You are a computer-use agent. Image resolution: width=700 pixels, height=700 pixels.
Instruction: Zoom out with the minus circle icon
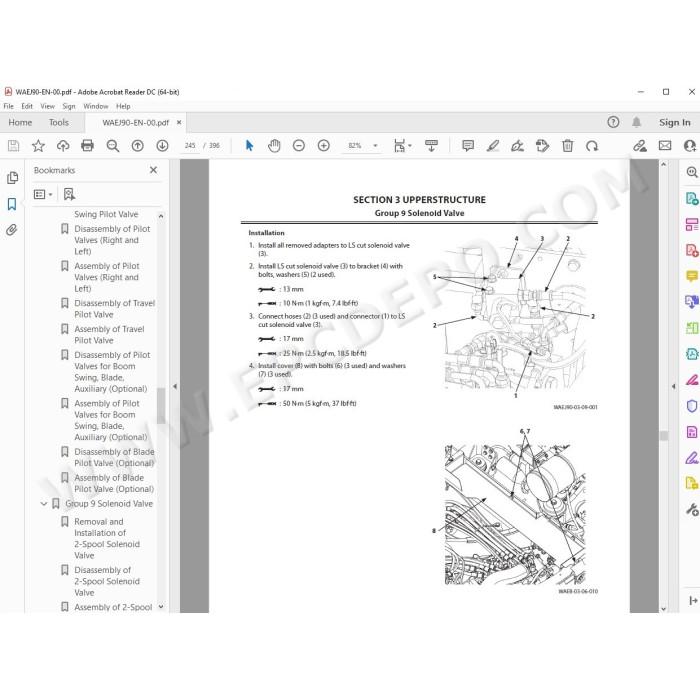[299, 146]
